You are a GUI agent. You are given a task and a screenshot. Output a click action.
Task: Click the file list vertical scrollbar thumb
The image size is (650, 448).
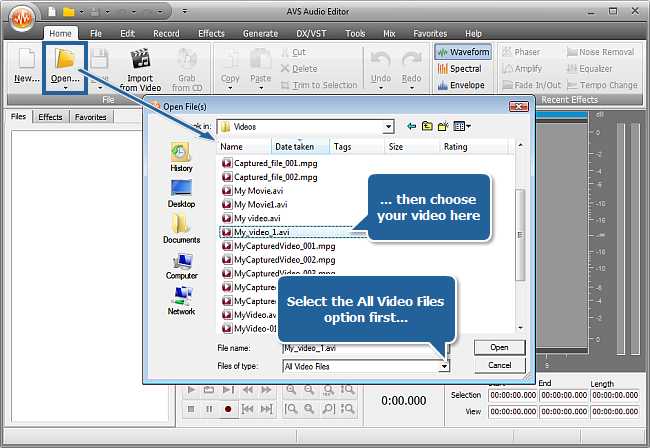pyautogui.click(x=520, y=235)
